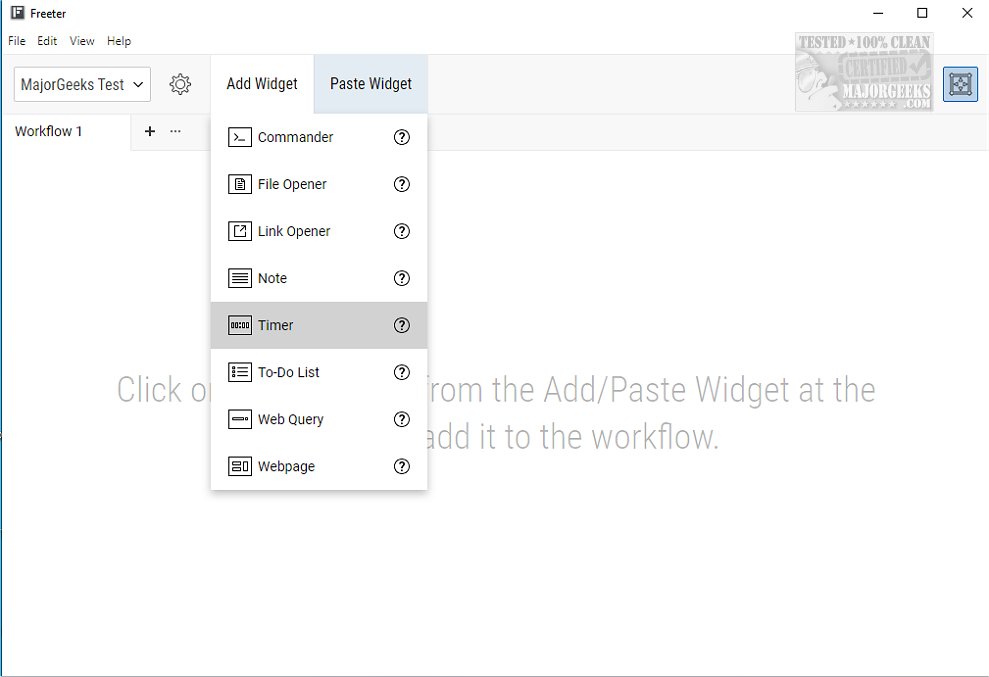Open help for the Timer widget

coord(402,326)
